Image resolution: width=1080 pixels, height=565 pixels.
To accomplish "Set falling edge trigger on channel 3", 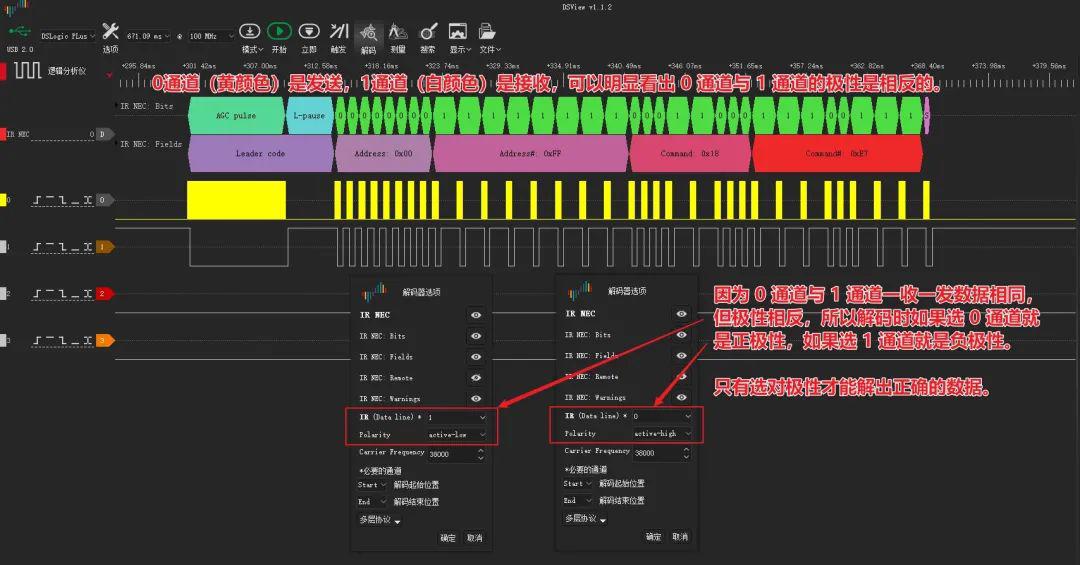I will click(63, 340).
